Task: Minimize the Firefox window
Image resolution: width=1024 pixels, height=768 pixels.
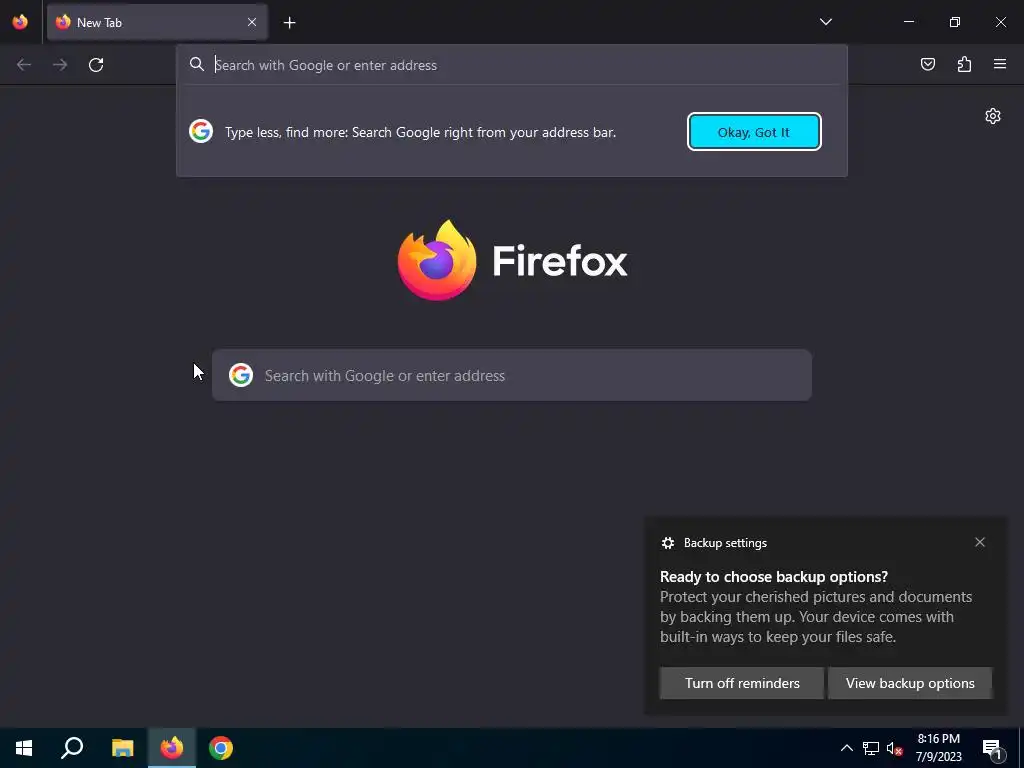Action: pyautogui.click(x=908, y=22)
